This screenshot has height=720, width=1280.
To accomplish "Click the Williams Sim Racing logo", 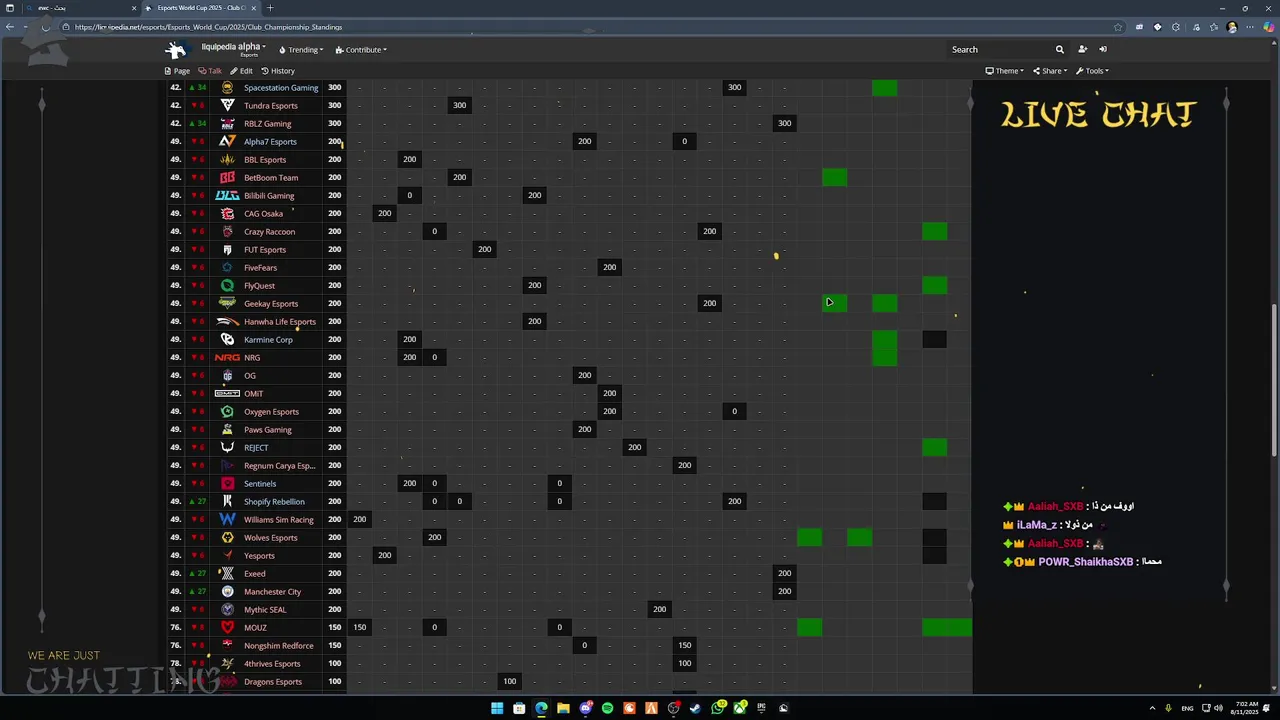I will tap(227, 519).
